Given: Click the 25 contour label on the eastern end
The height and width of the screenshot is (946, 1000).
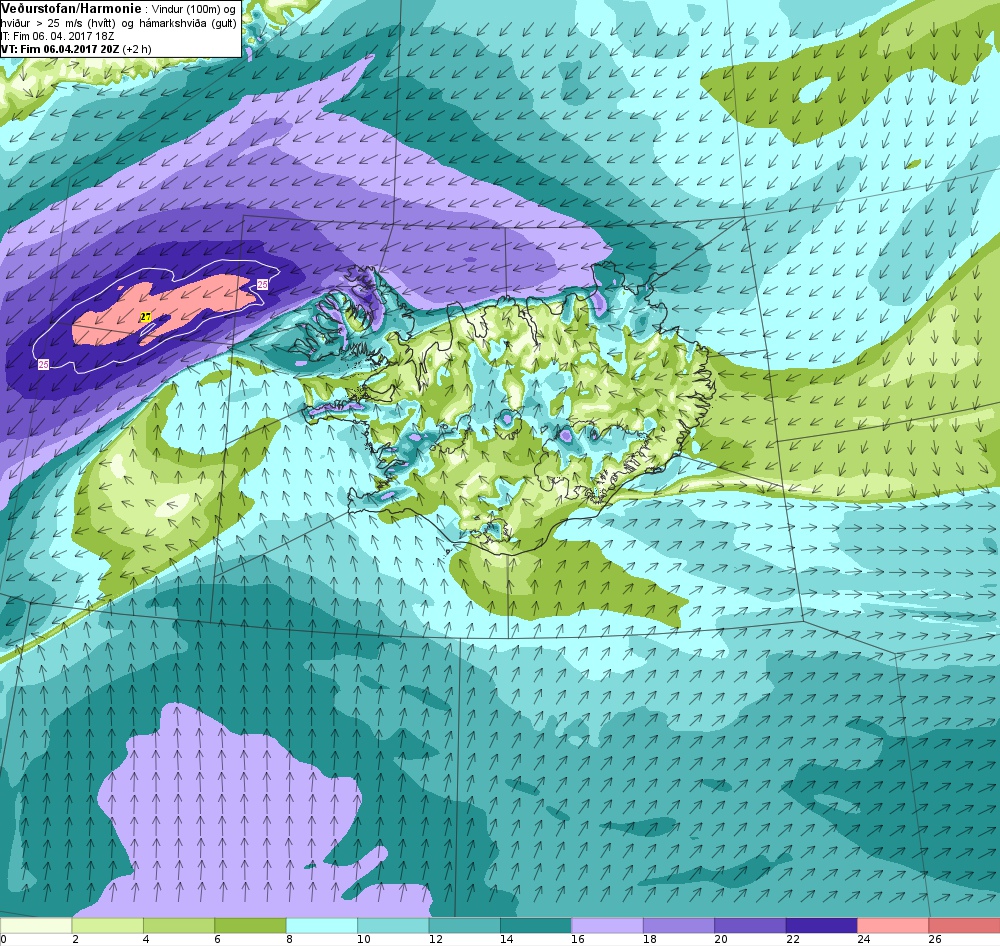Looking at the screenshot, I should [262, 284].
